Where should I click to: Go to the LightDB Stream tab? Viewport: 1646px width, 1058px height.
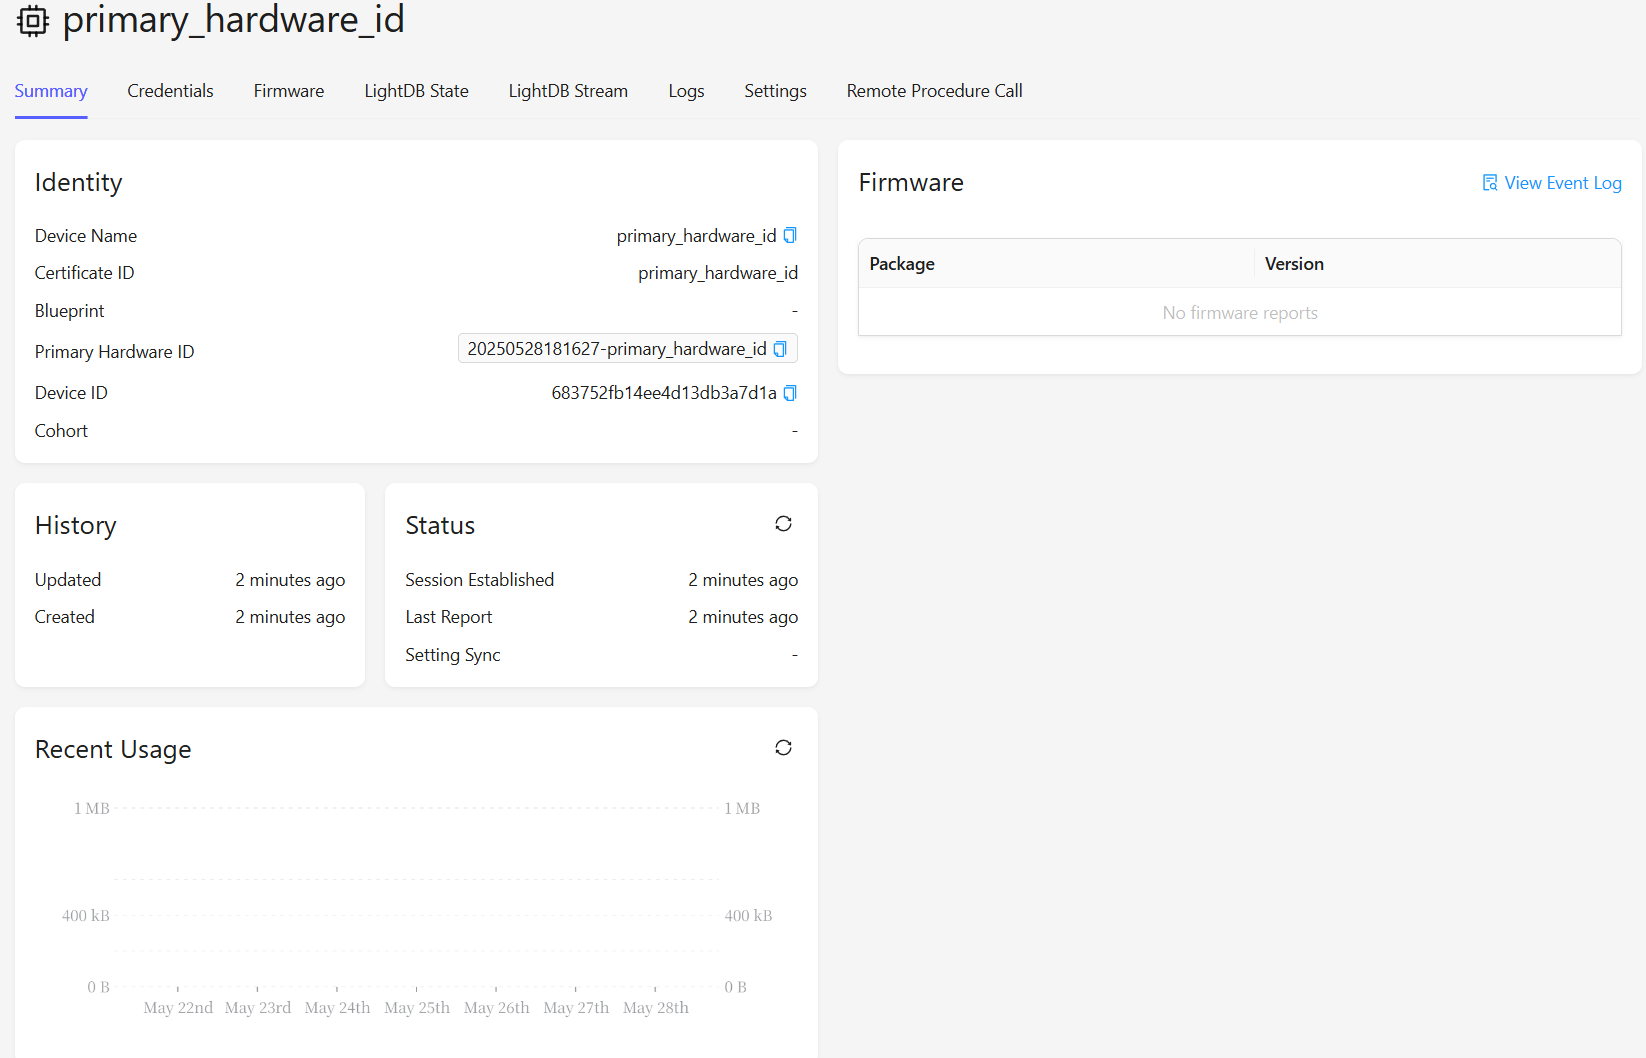[x=568, y=91]
